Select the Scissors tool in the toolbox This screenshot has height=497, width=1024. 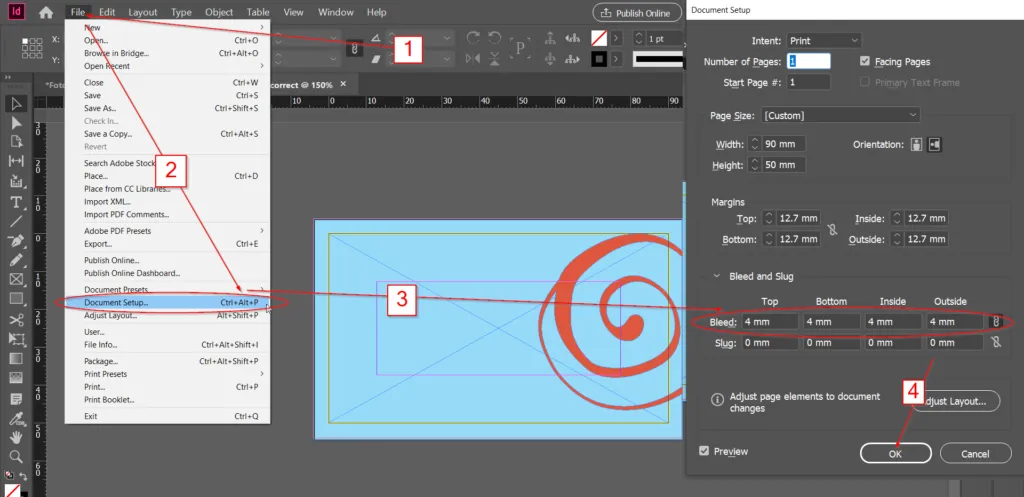[16, 320]
